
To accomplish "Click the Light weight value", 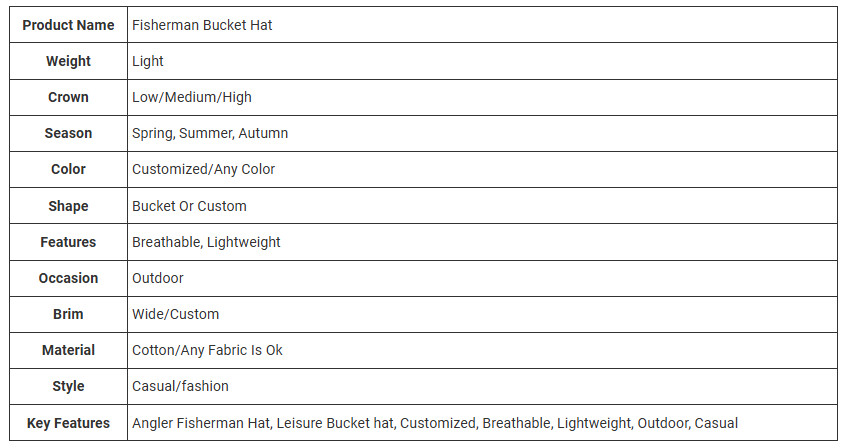I will coord(148,61).
